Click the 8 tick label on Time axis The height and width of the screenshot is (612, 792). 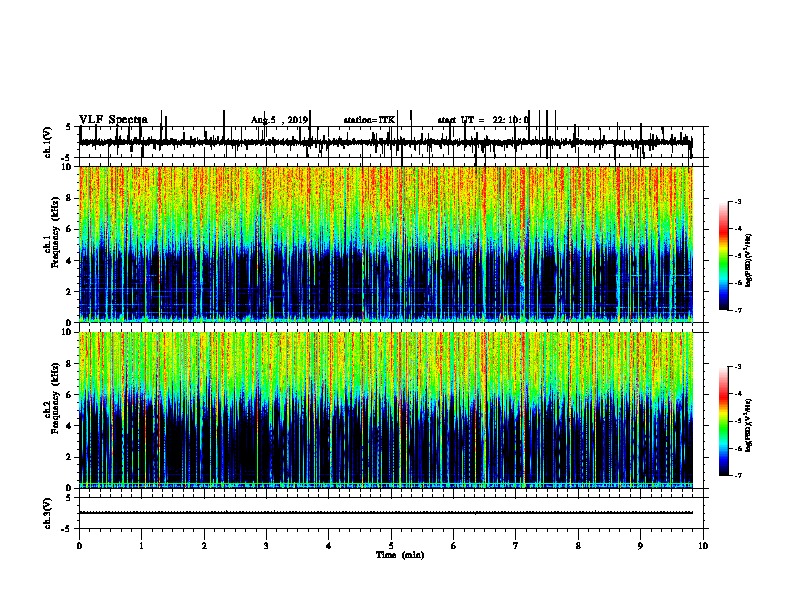click(x=578, y=545)
